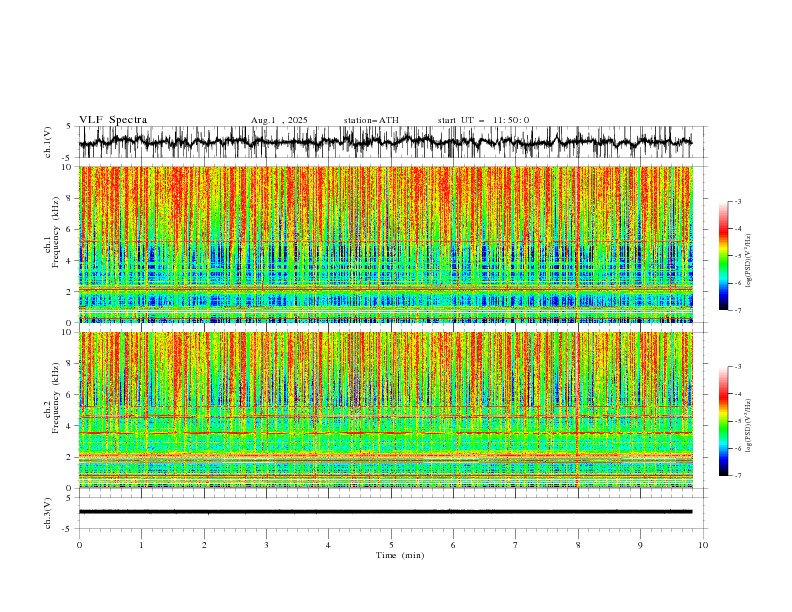The height and width of the screenshot is (612, 792).
Task: Click the date 'Aug.1 , 2025'
Action: coord(279,120)
